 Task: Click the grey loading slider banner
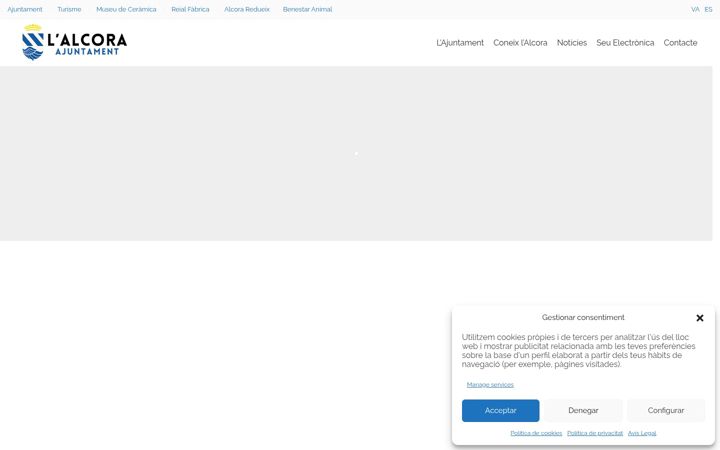[x=356, y=153]
